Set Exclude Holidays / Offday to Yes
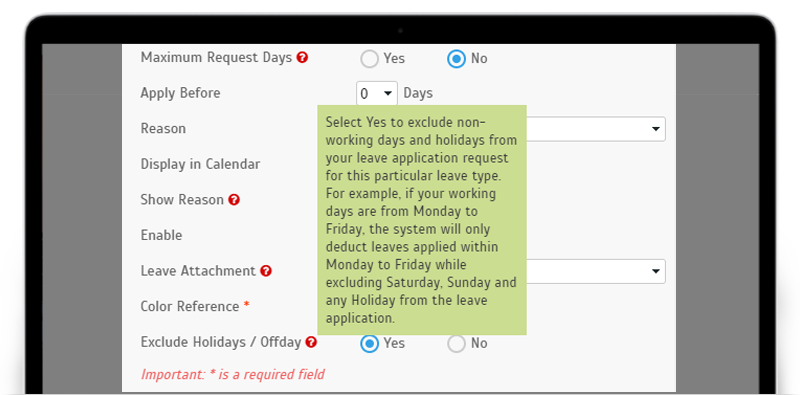Screen dimensions: 800x395 pyautogui.click(x=369, y=343)
